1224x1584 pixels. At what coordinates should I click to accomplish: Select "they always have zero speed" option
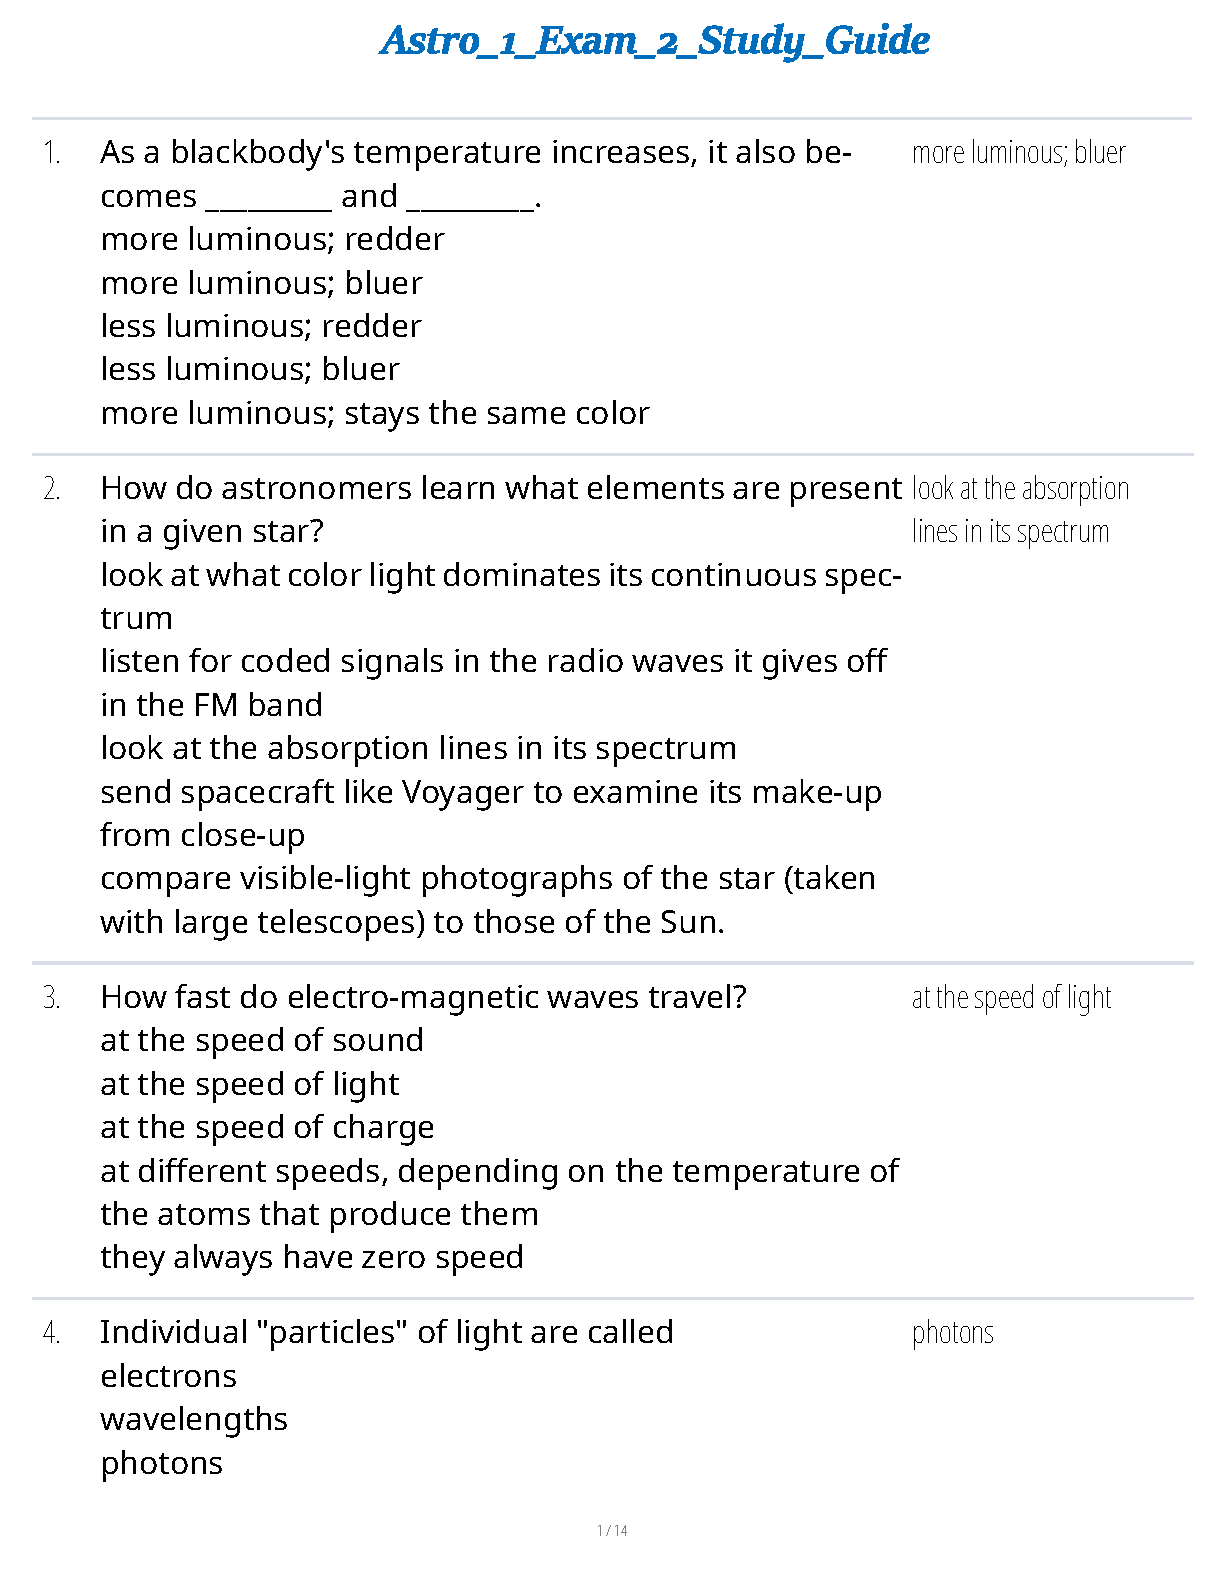coord(312,1258)
